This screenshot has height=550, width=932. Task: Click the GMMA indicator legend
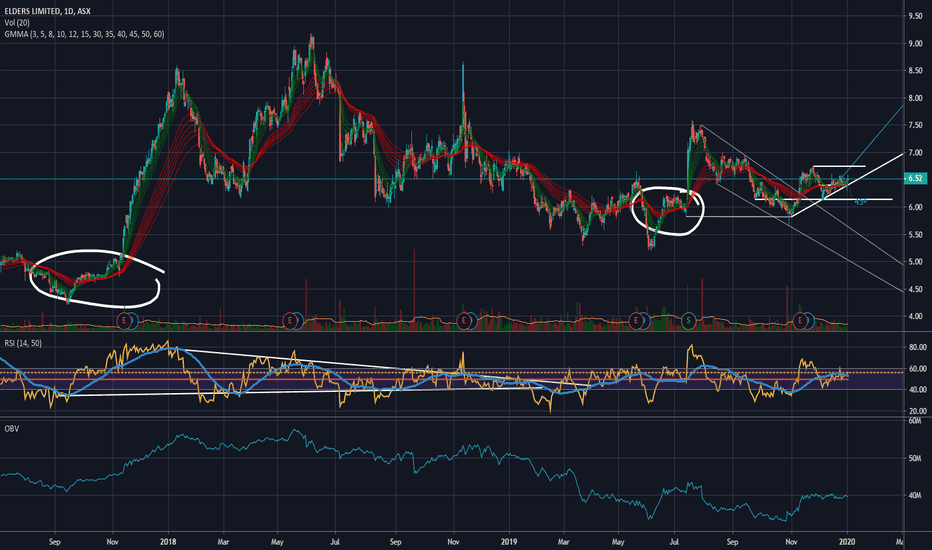84,34
